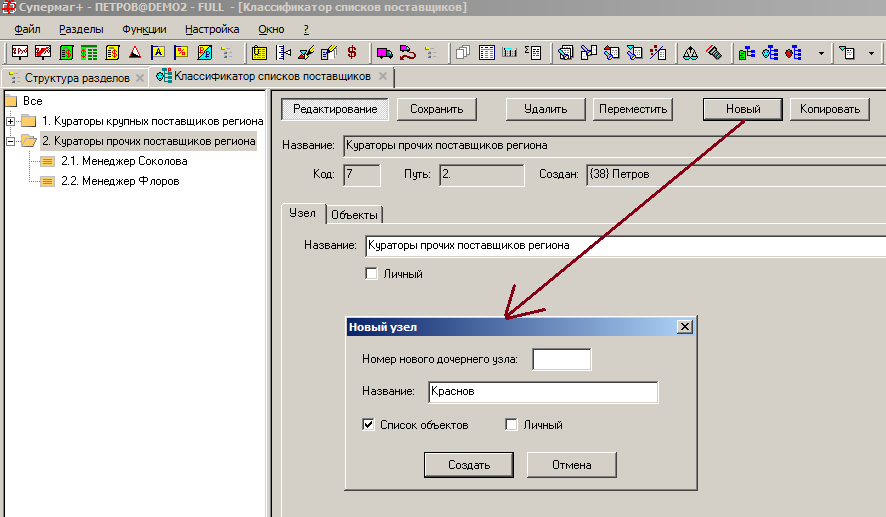Click the green document with dollar icon
886x517 pixels.
point(66,53)
